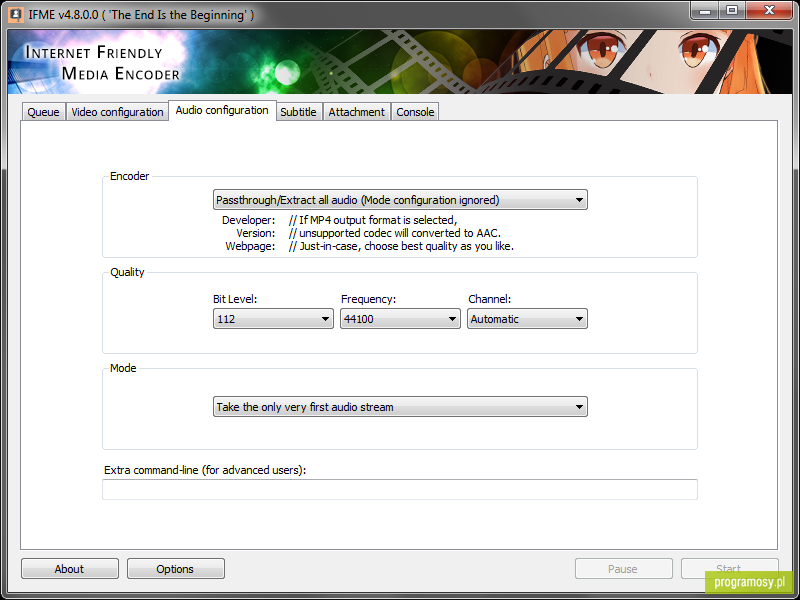Viewport: 800px width, 600px height.
Task: Open the audio Encoder dropdown
Action: 400,200
